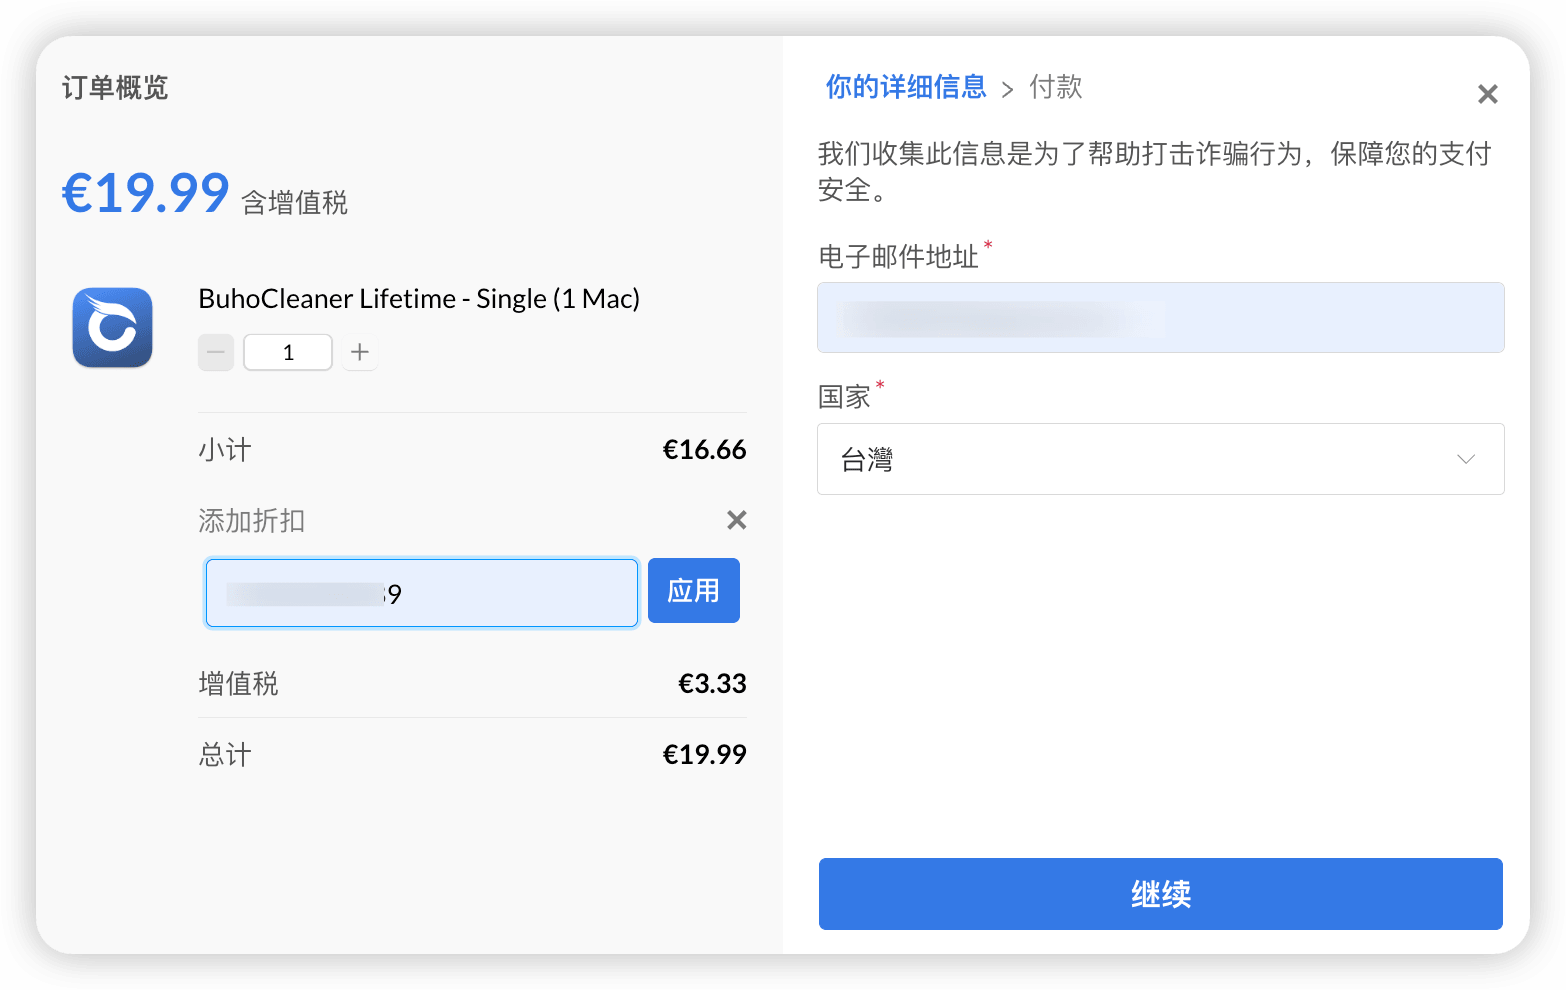
Task: Click the BuhoCleaner app icon
Action: (x=112, y=328)
